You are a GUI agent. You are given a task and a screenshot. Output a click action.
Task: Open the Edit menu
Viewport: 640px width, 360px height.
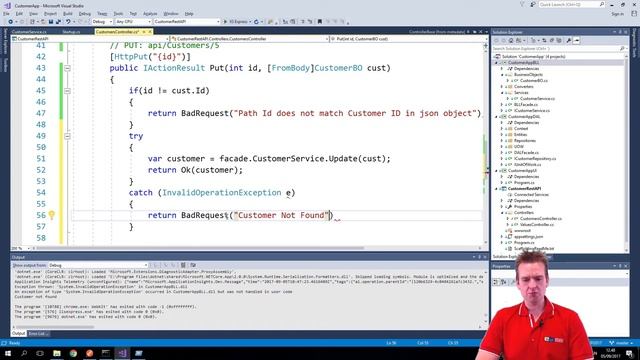[19, 14]
